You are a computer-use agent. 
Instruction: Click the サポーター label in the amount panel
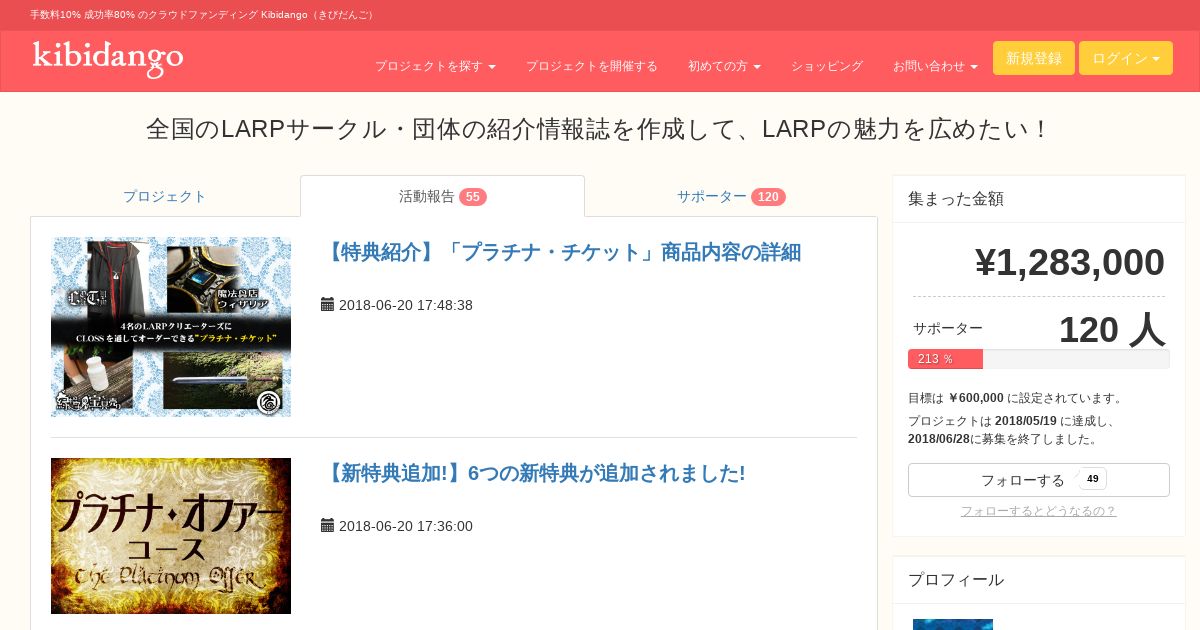pyautogui.click(x=948, y=328)
